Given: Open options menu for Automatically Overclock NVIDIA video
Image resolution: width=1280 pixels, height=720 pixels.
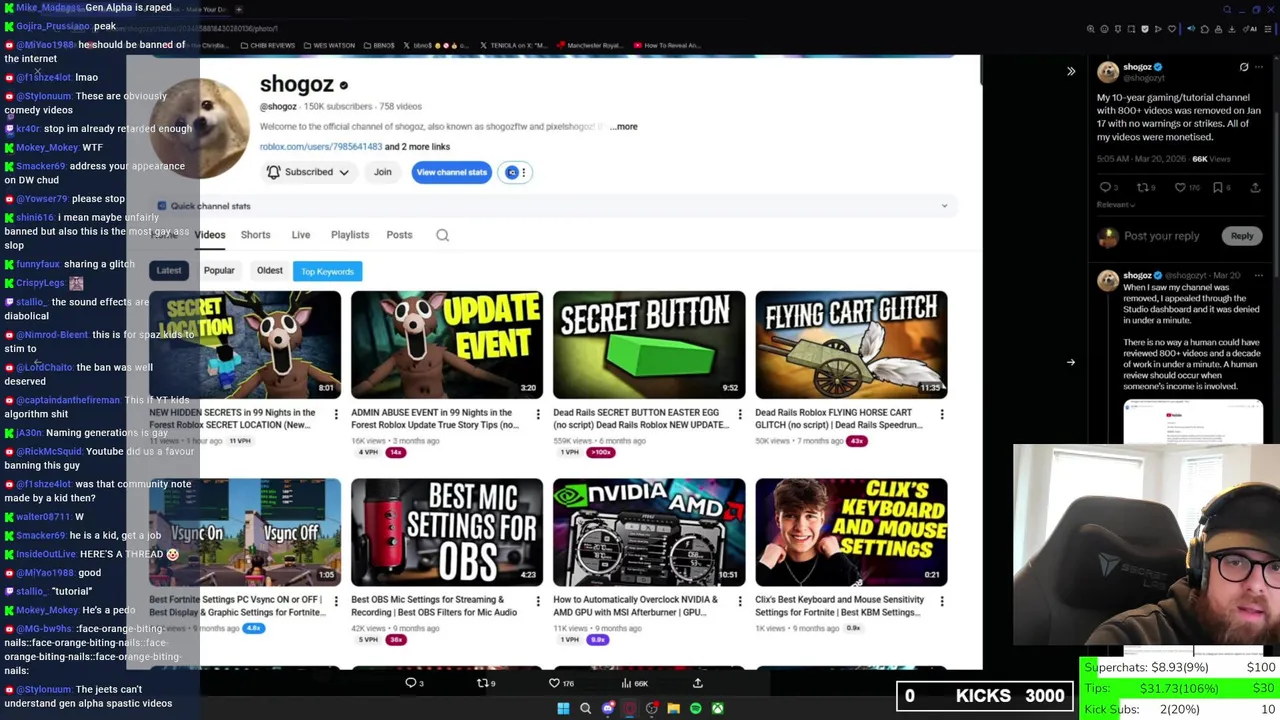Looking at the screenshot, I should [x=740, y=601].
